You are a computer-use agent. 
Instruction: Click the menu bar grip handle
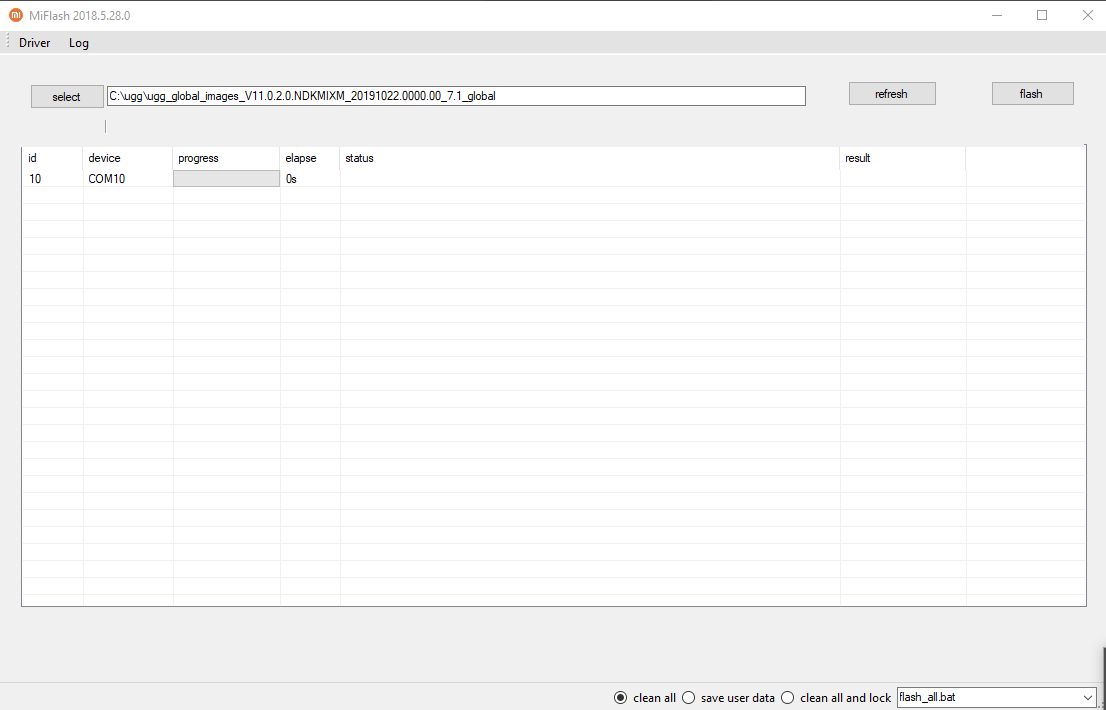(x=8, y=42)
